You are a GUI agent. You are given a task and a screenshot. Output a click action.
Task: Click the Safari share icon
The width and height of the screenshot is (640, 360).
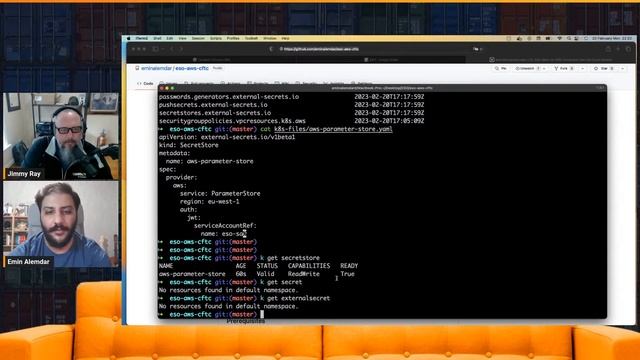[x=608, y=49]
